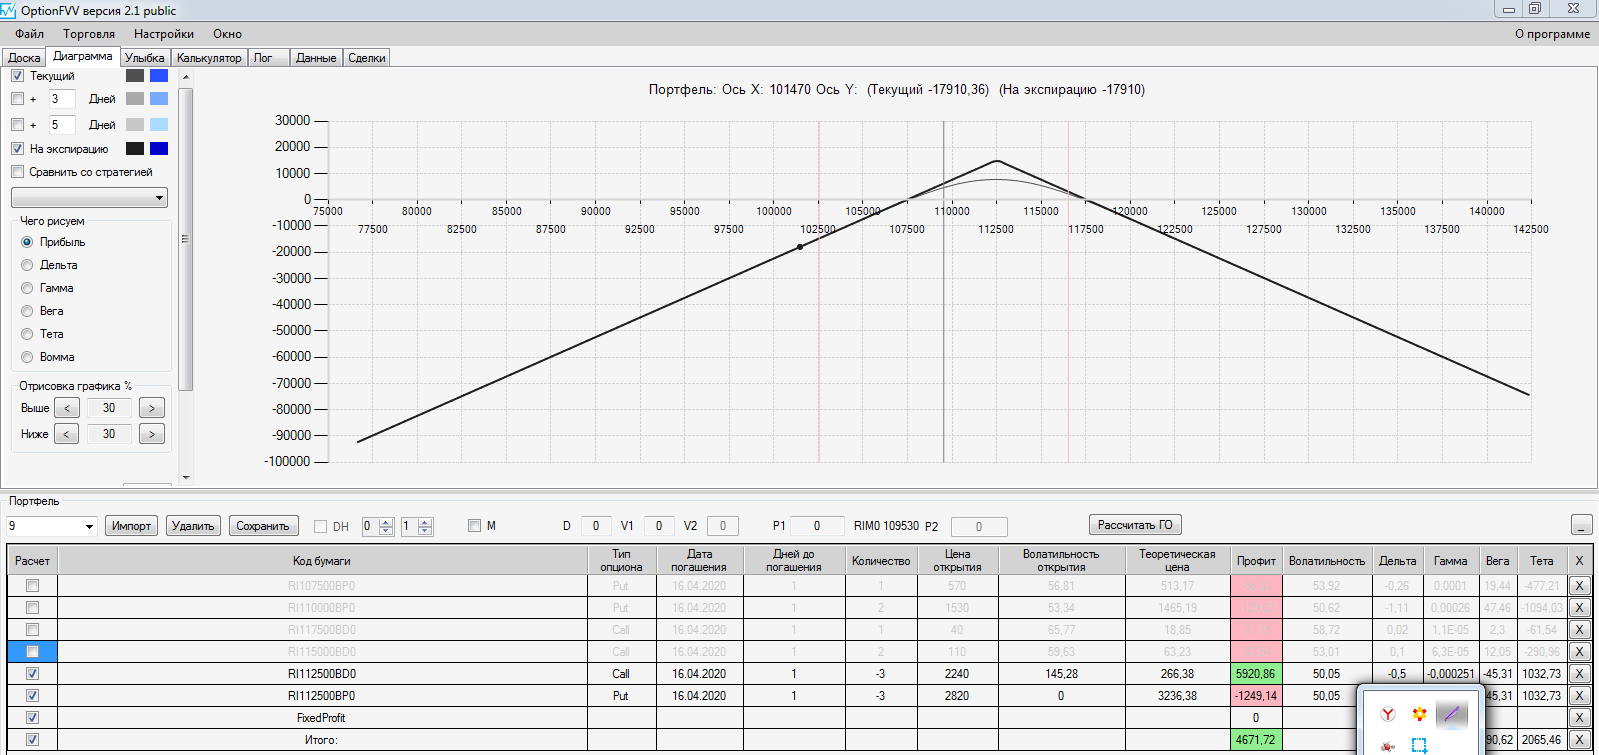Switch to the Калькулятор tab
Screen dimensions: 1599x755
pos(209,58)
